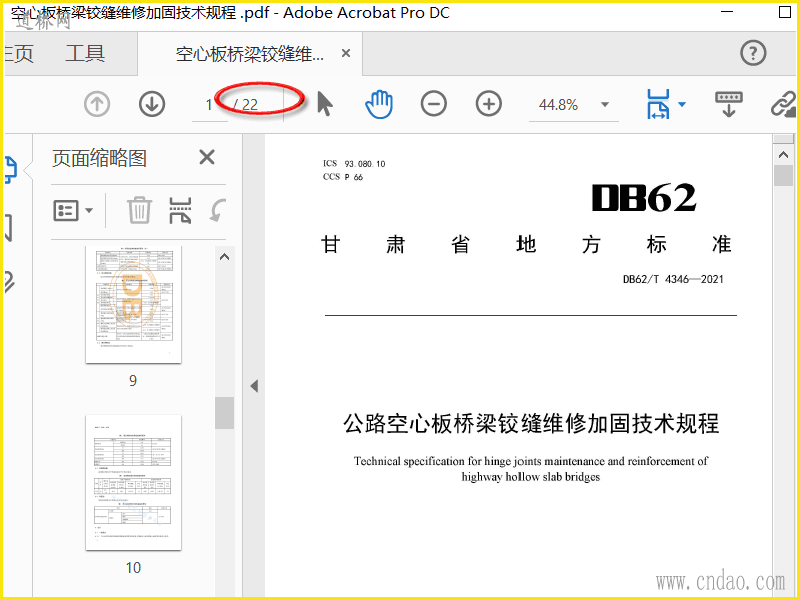Close the 空心板桥梁铰缝维 document tab

pyautogui.click(x=346, y=53)
